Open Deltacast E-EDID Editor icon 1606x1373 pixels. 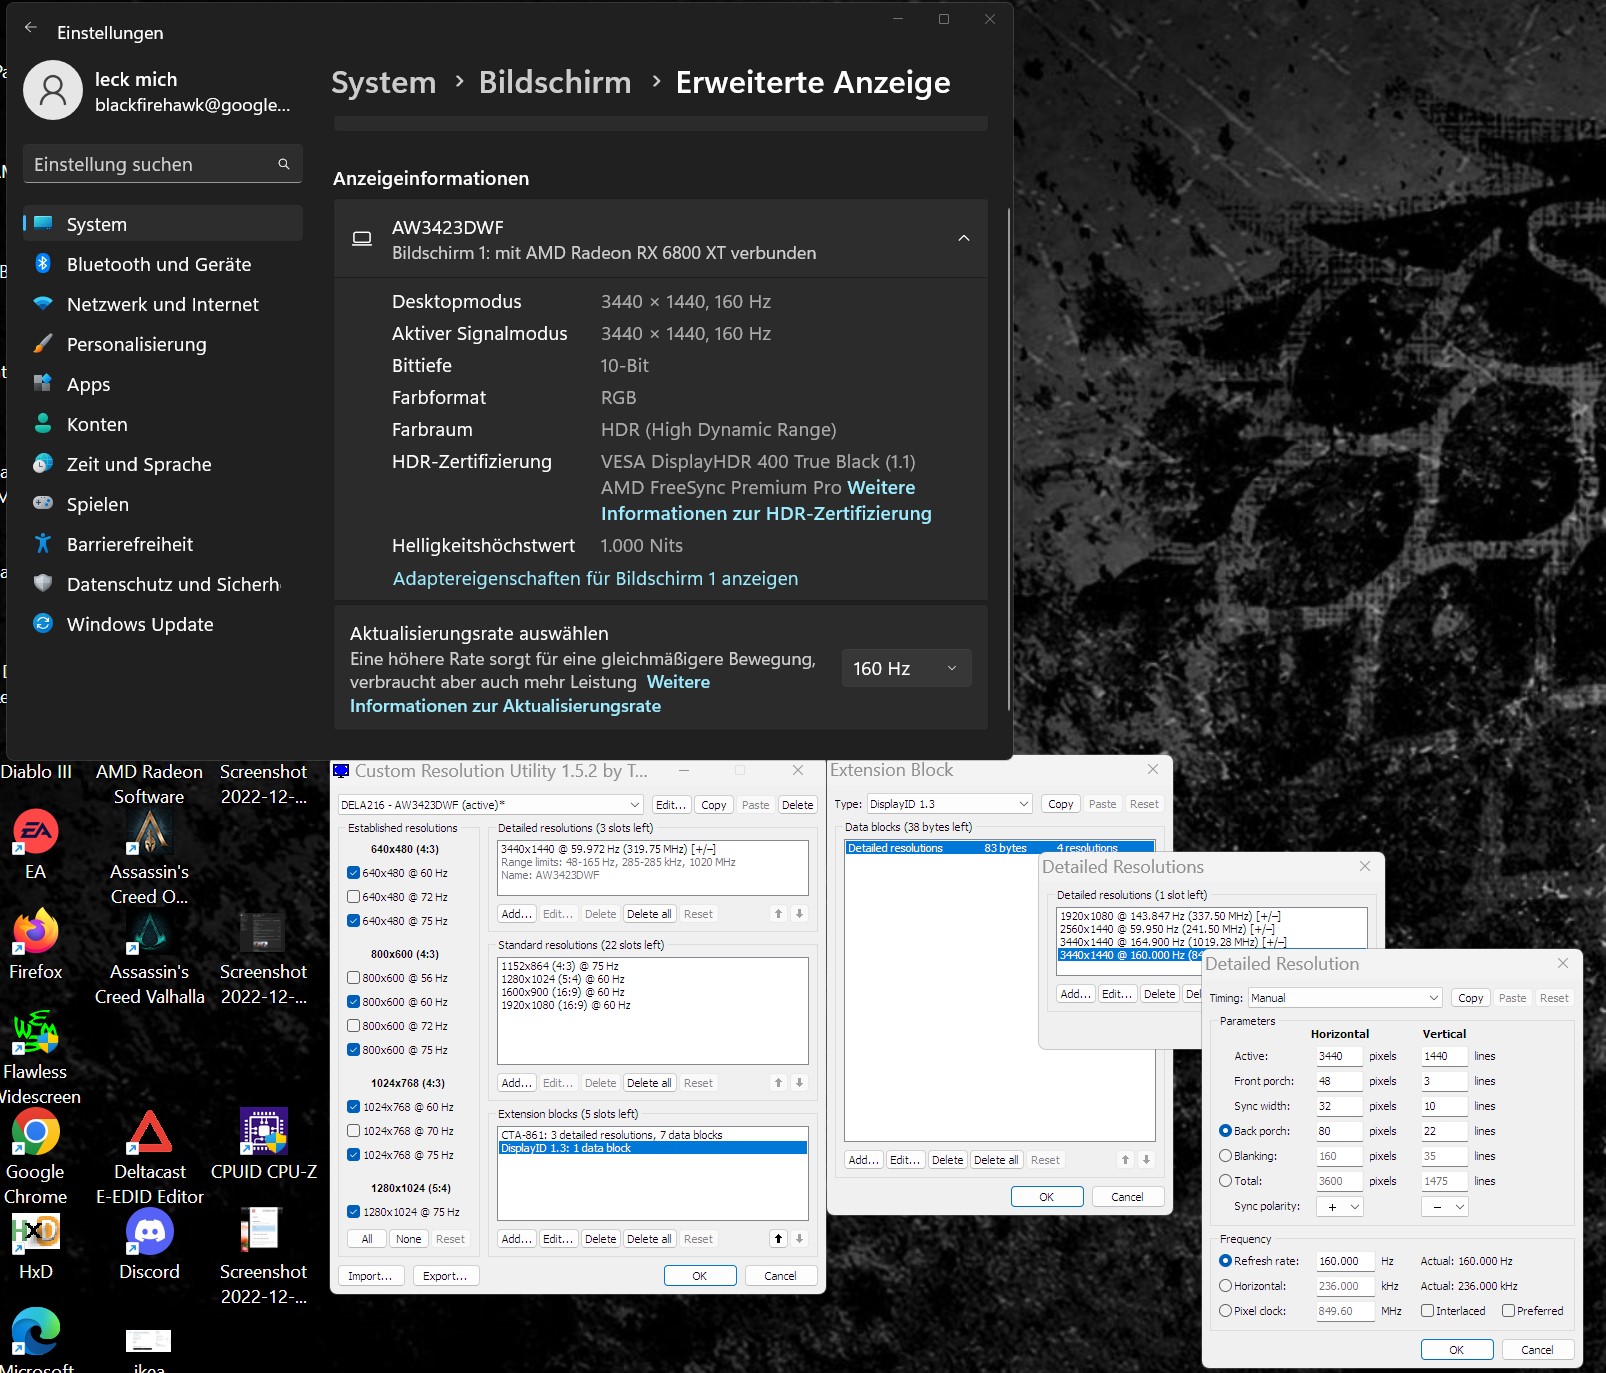150,1156
